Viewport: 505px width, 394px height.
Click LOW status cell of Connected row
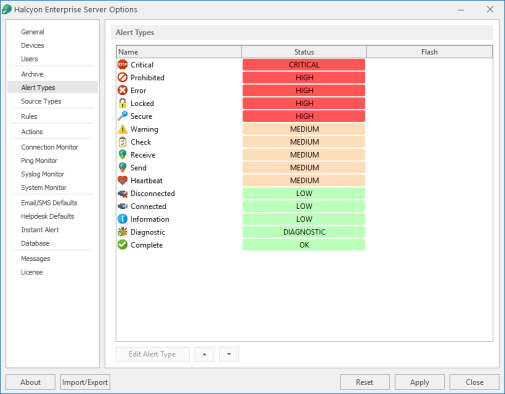[304, 206]
